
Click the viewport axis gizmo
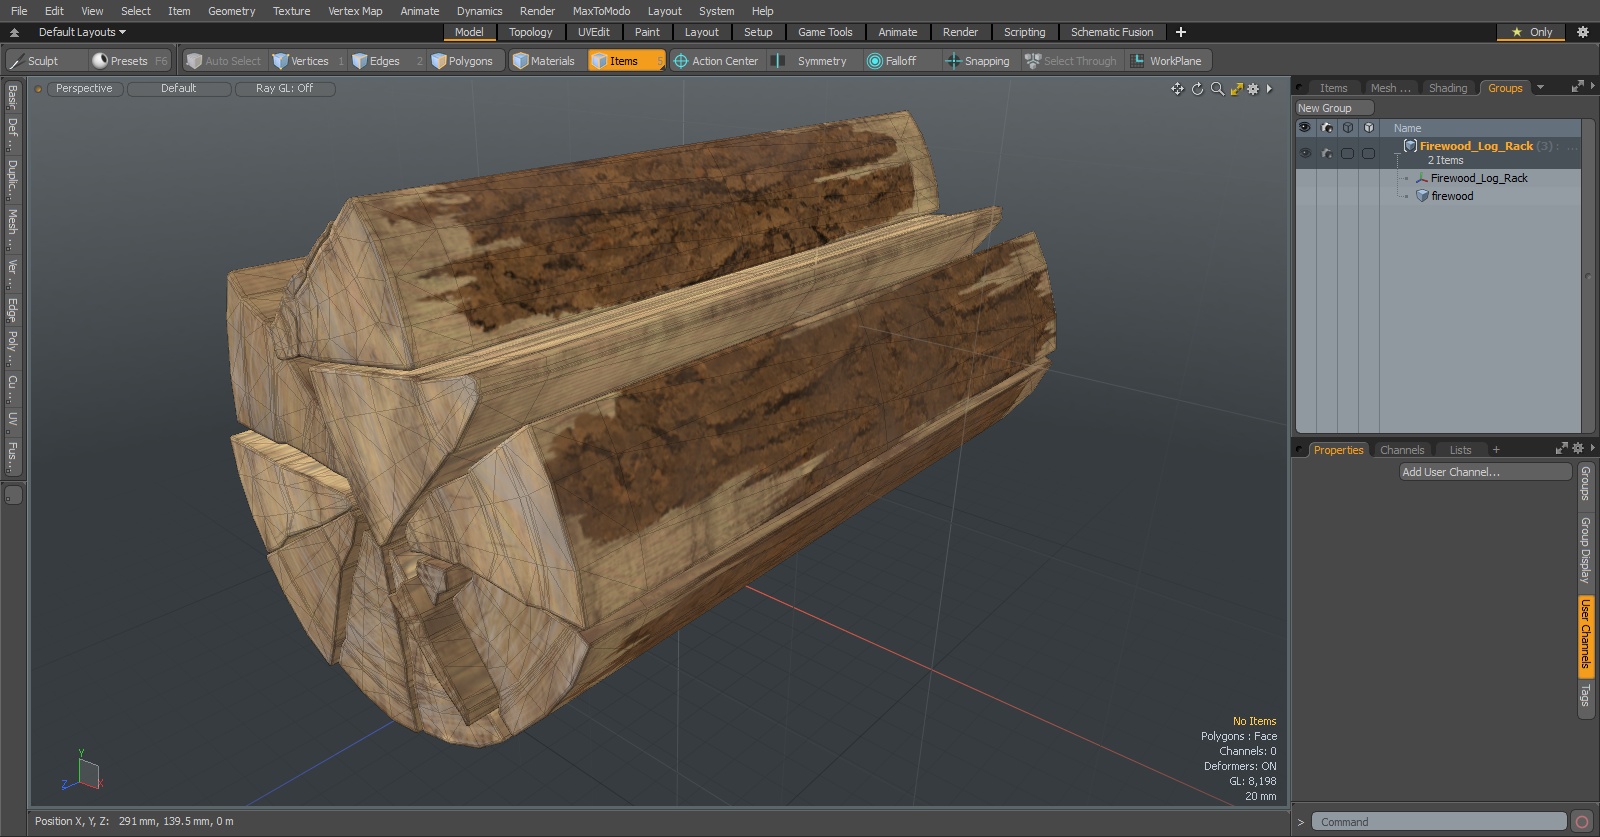(83, 771)
